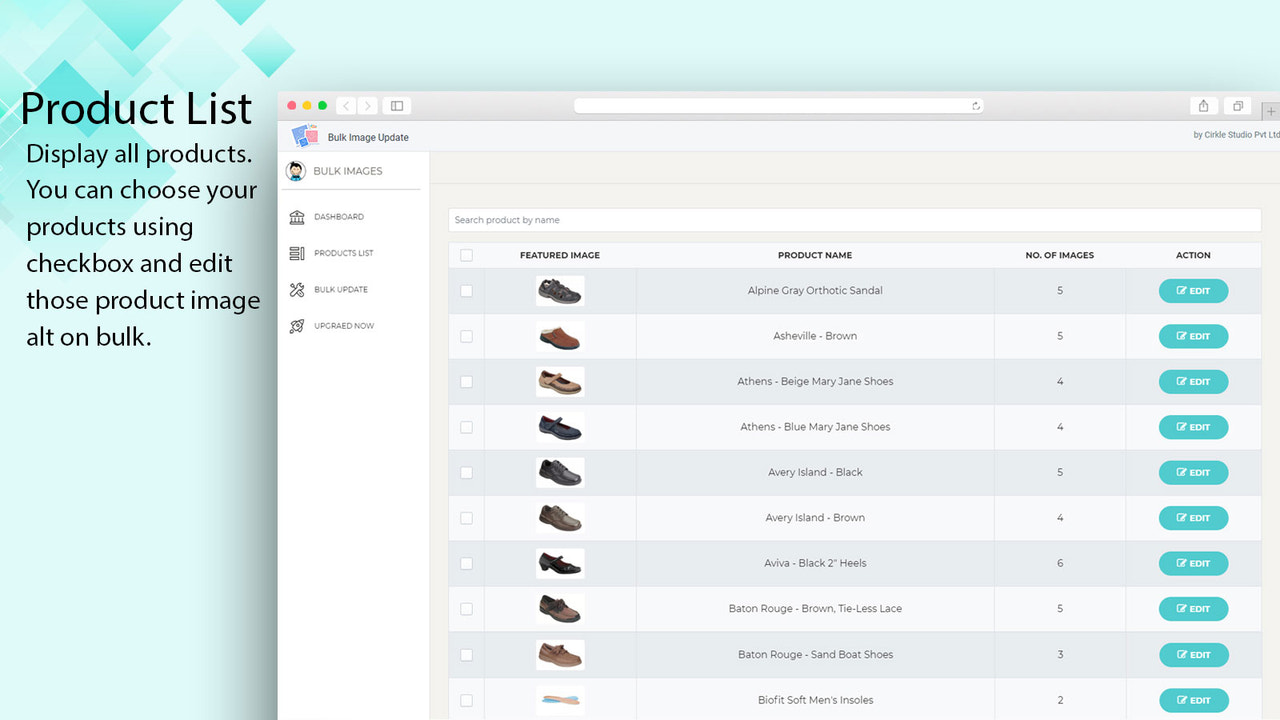
Task: Click Edit for Biofit Soft Men's Insoles
Action: [1193, 700]
